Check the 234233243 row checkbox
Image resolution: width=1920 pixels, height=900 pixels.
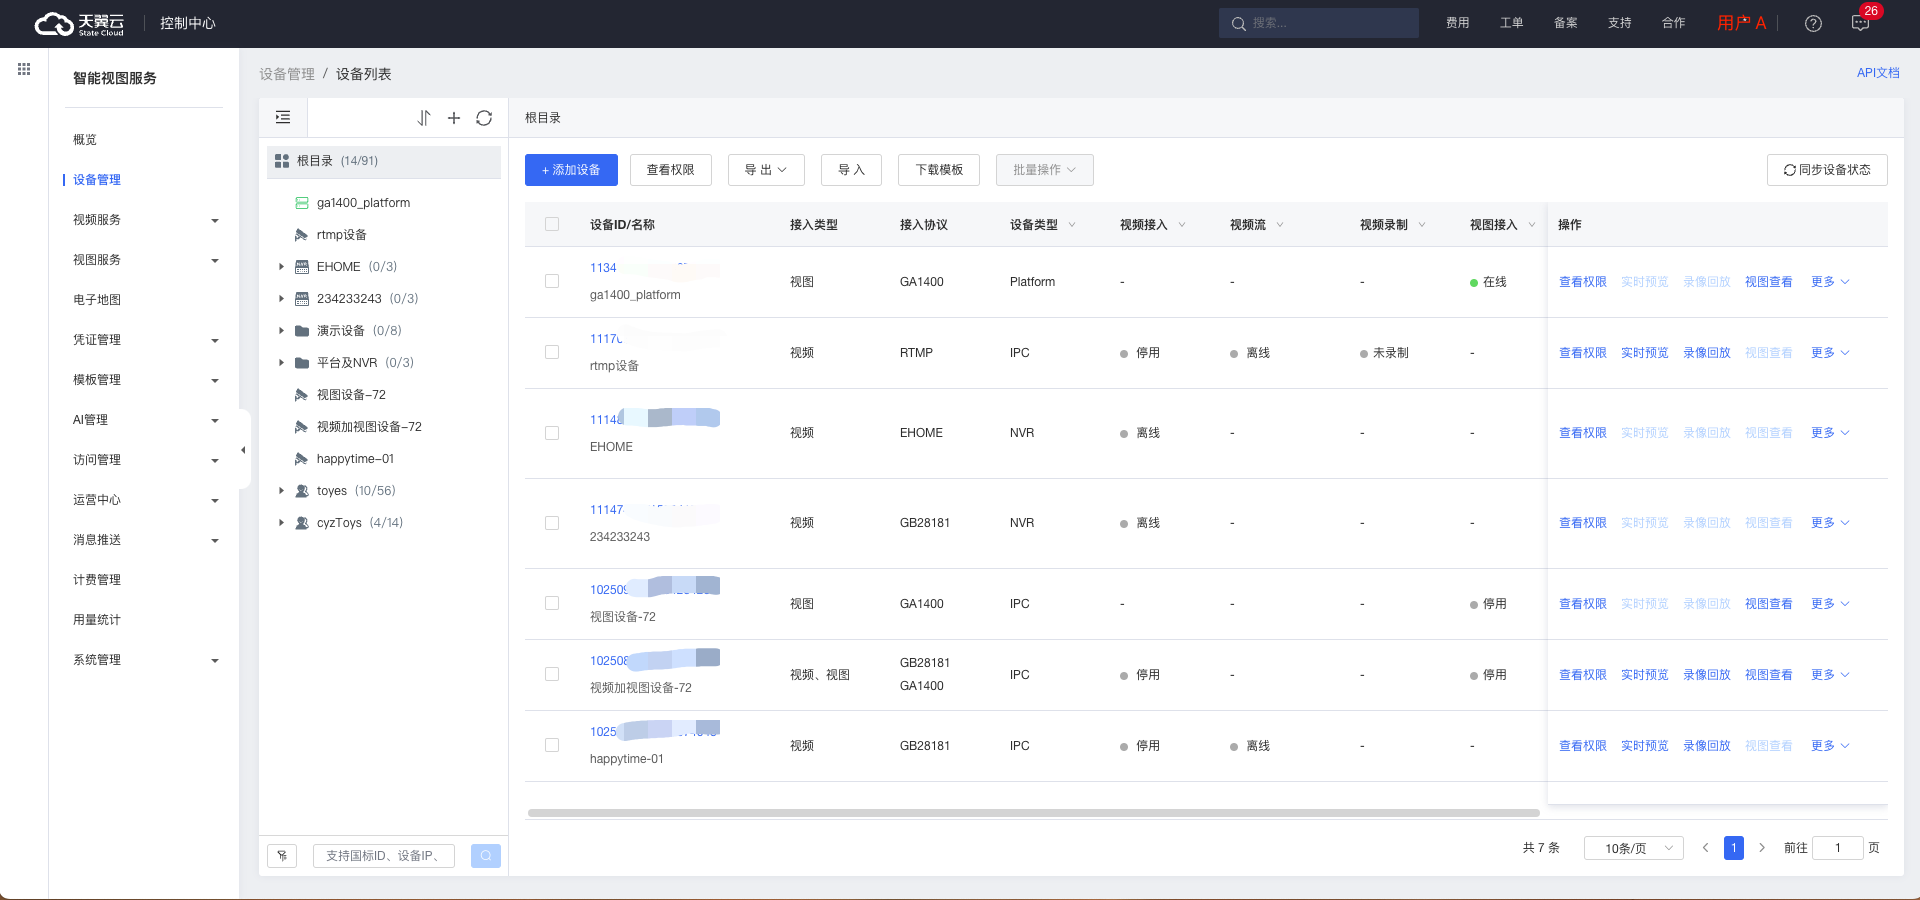[x=552, y=523]
